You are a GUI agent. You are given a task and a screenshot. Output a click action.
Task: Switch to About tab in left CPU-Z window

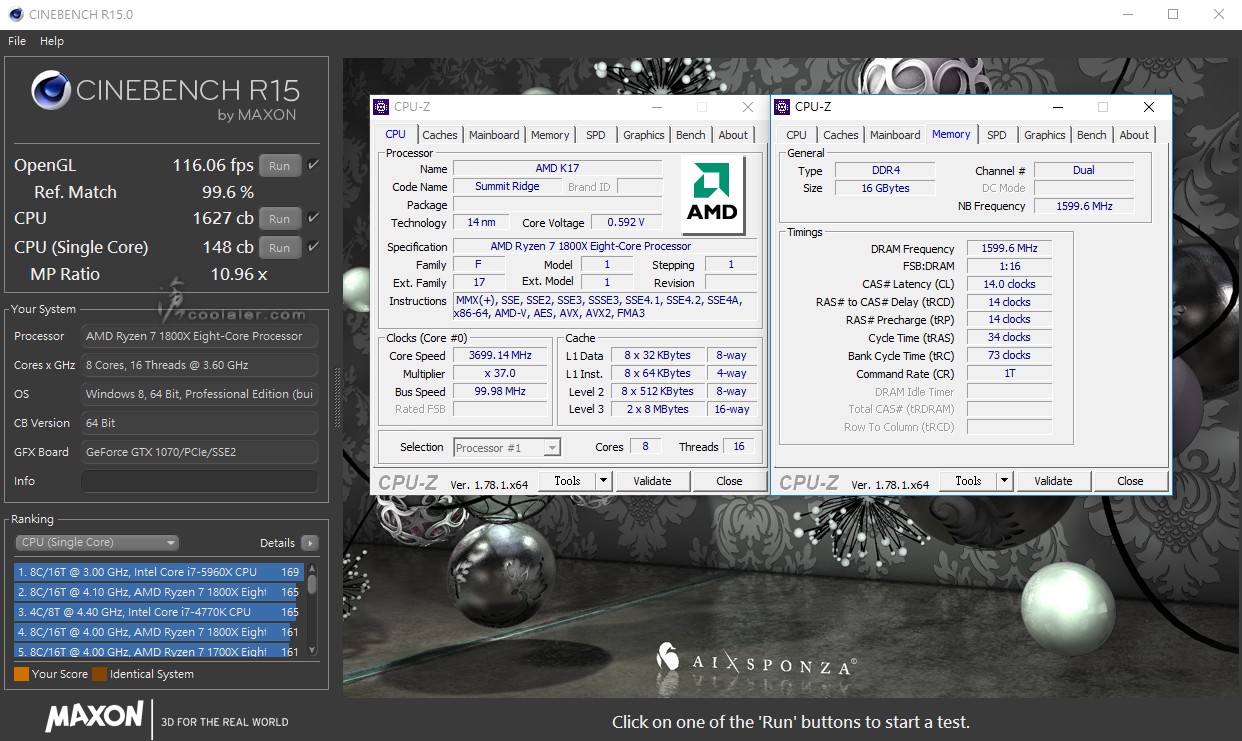point(733,135)
